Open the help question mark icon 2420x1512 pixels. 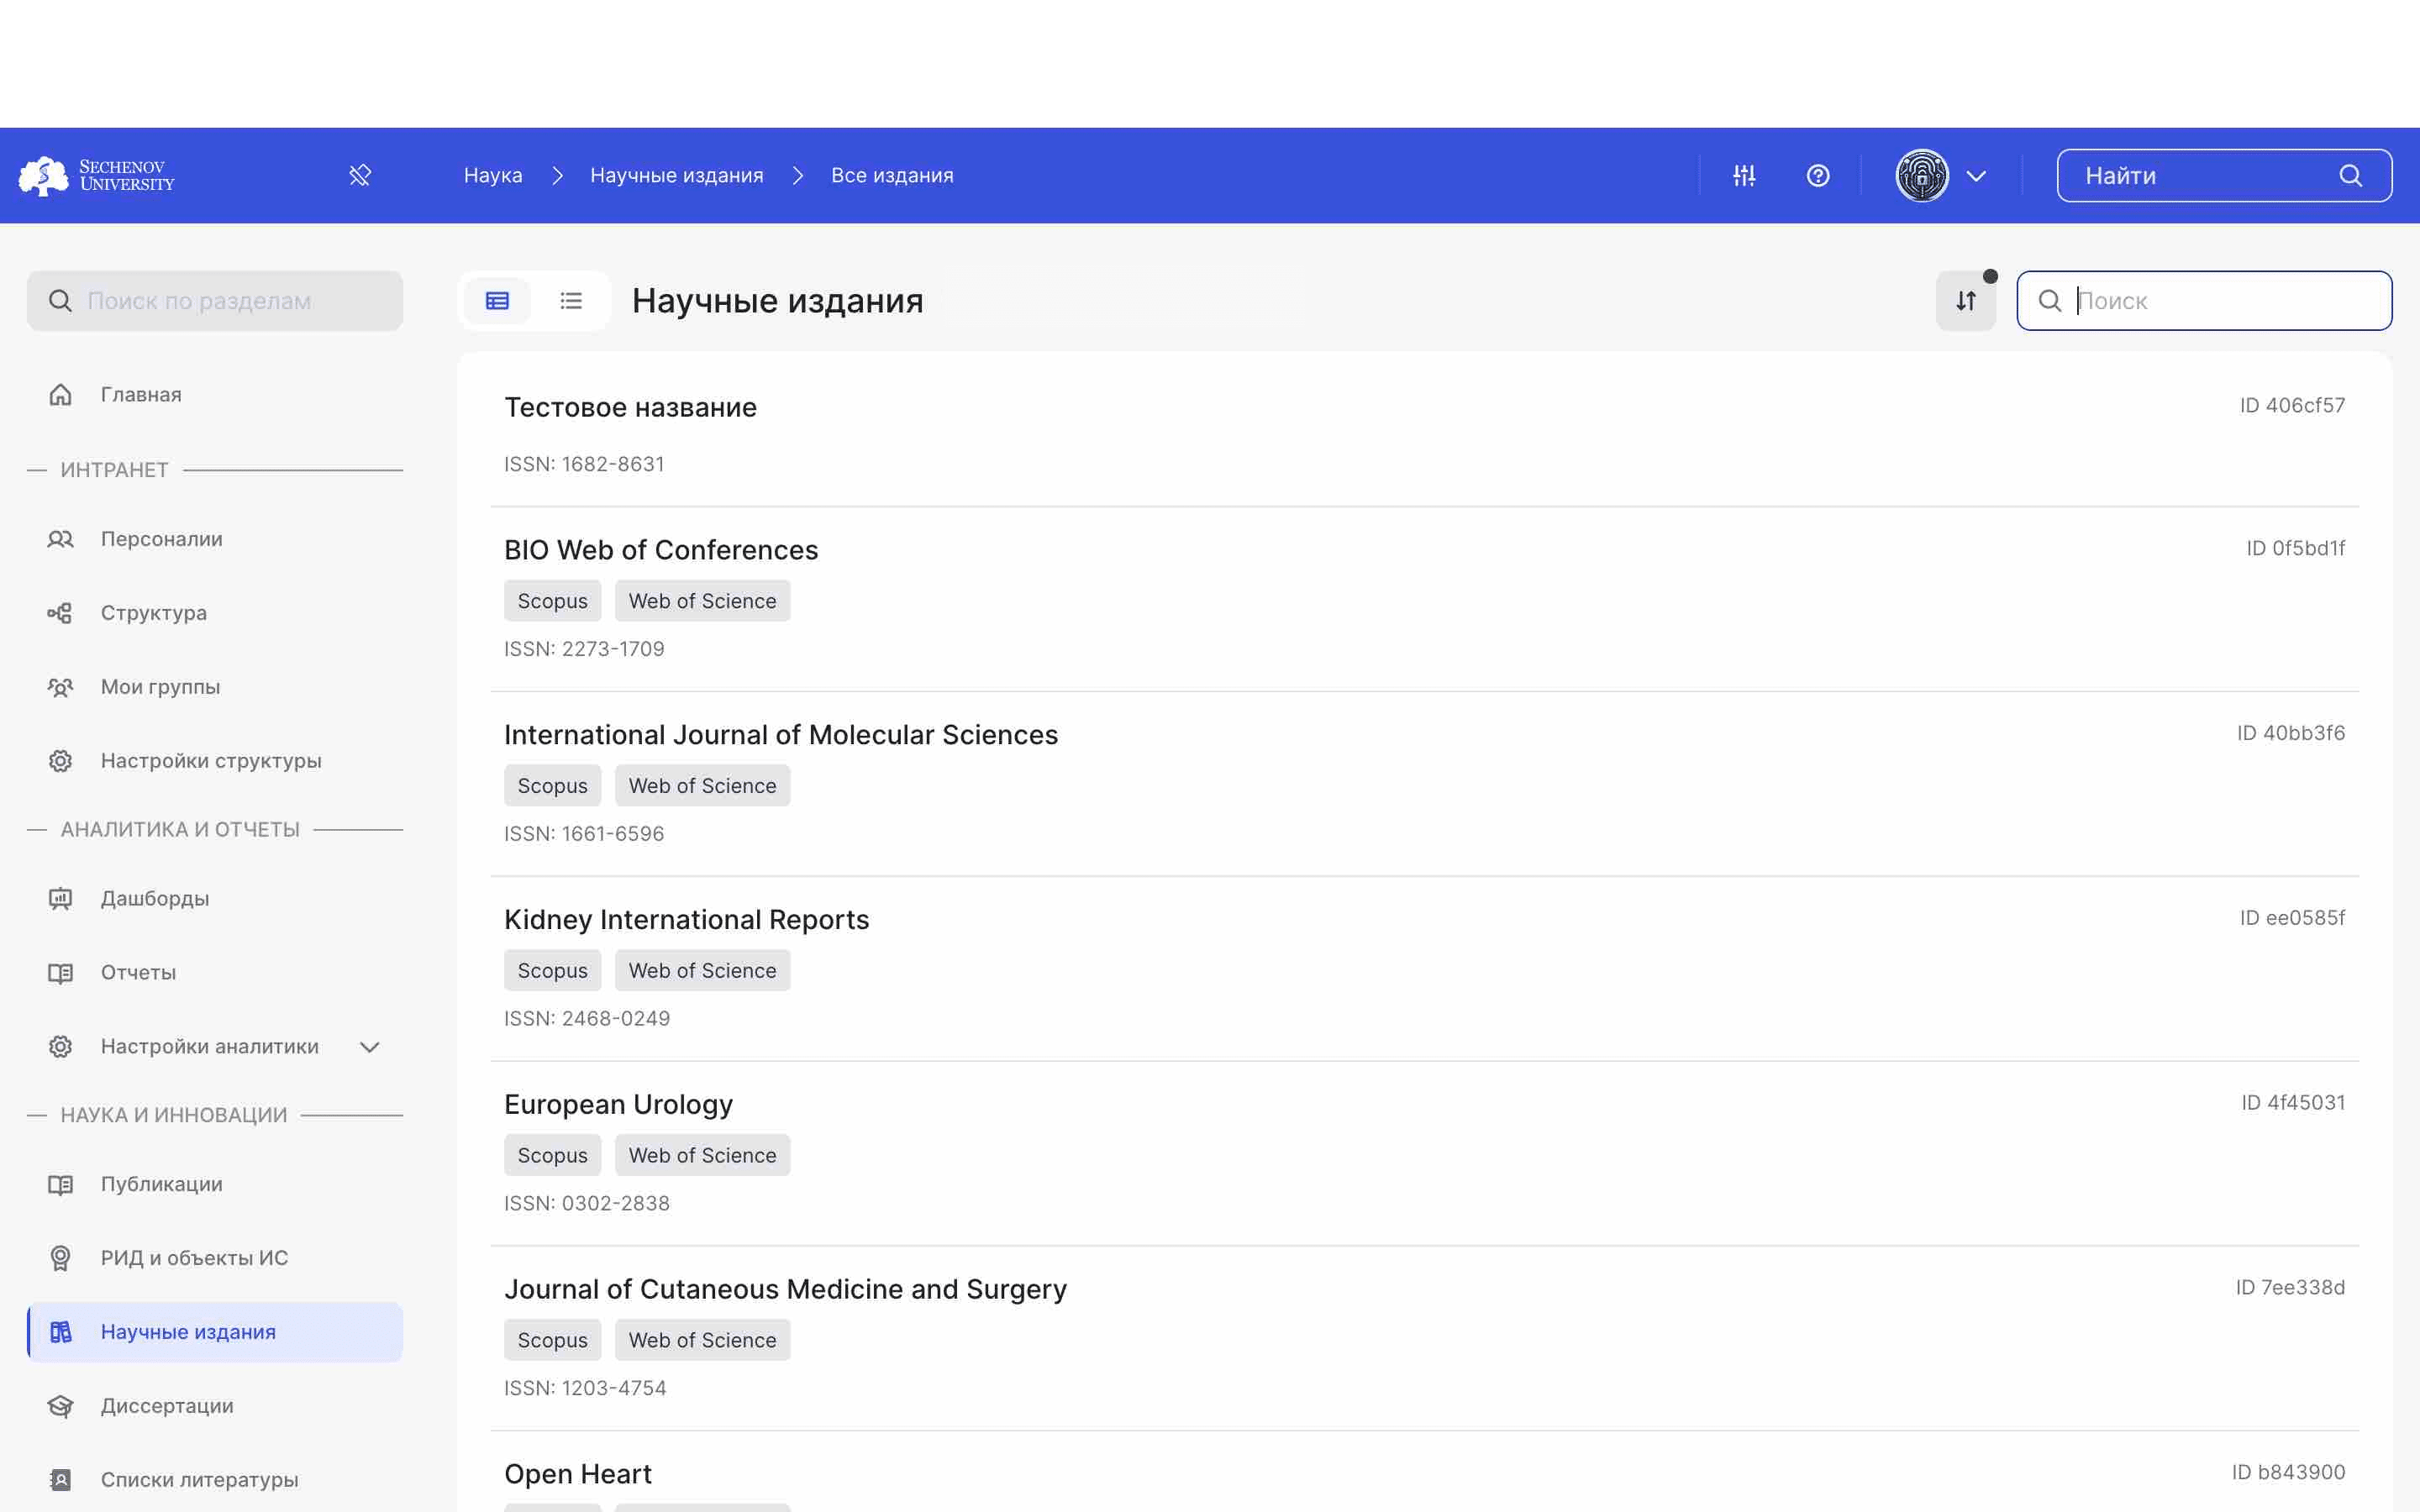coord(1818,176)
